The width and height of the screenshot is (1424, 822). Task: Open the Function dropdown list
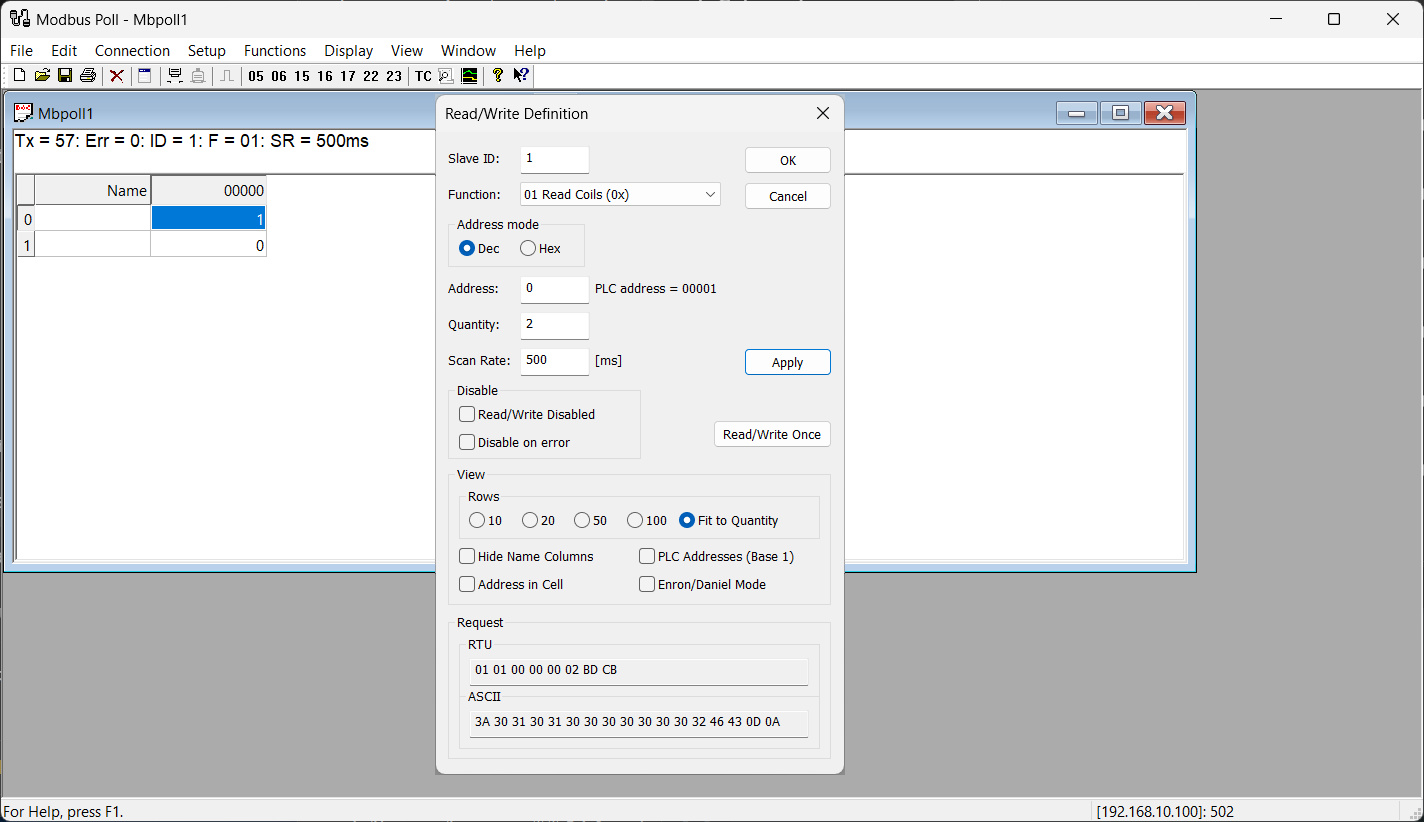pyautogui.click(x=620, y=194)
